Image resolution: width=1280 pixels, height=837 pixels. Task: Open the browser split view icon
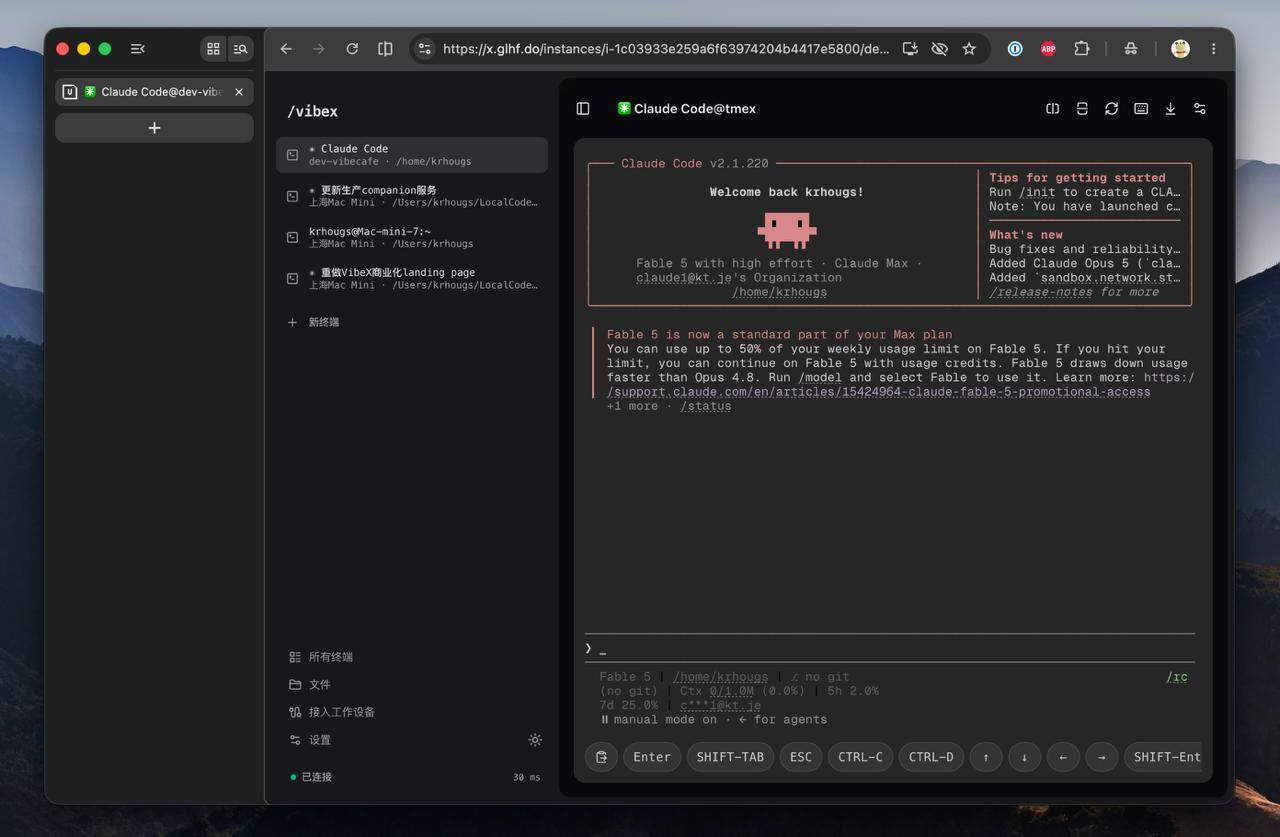point(385,48)
